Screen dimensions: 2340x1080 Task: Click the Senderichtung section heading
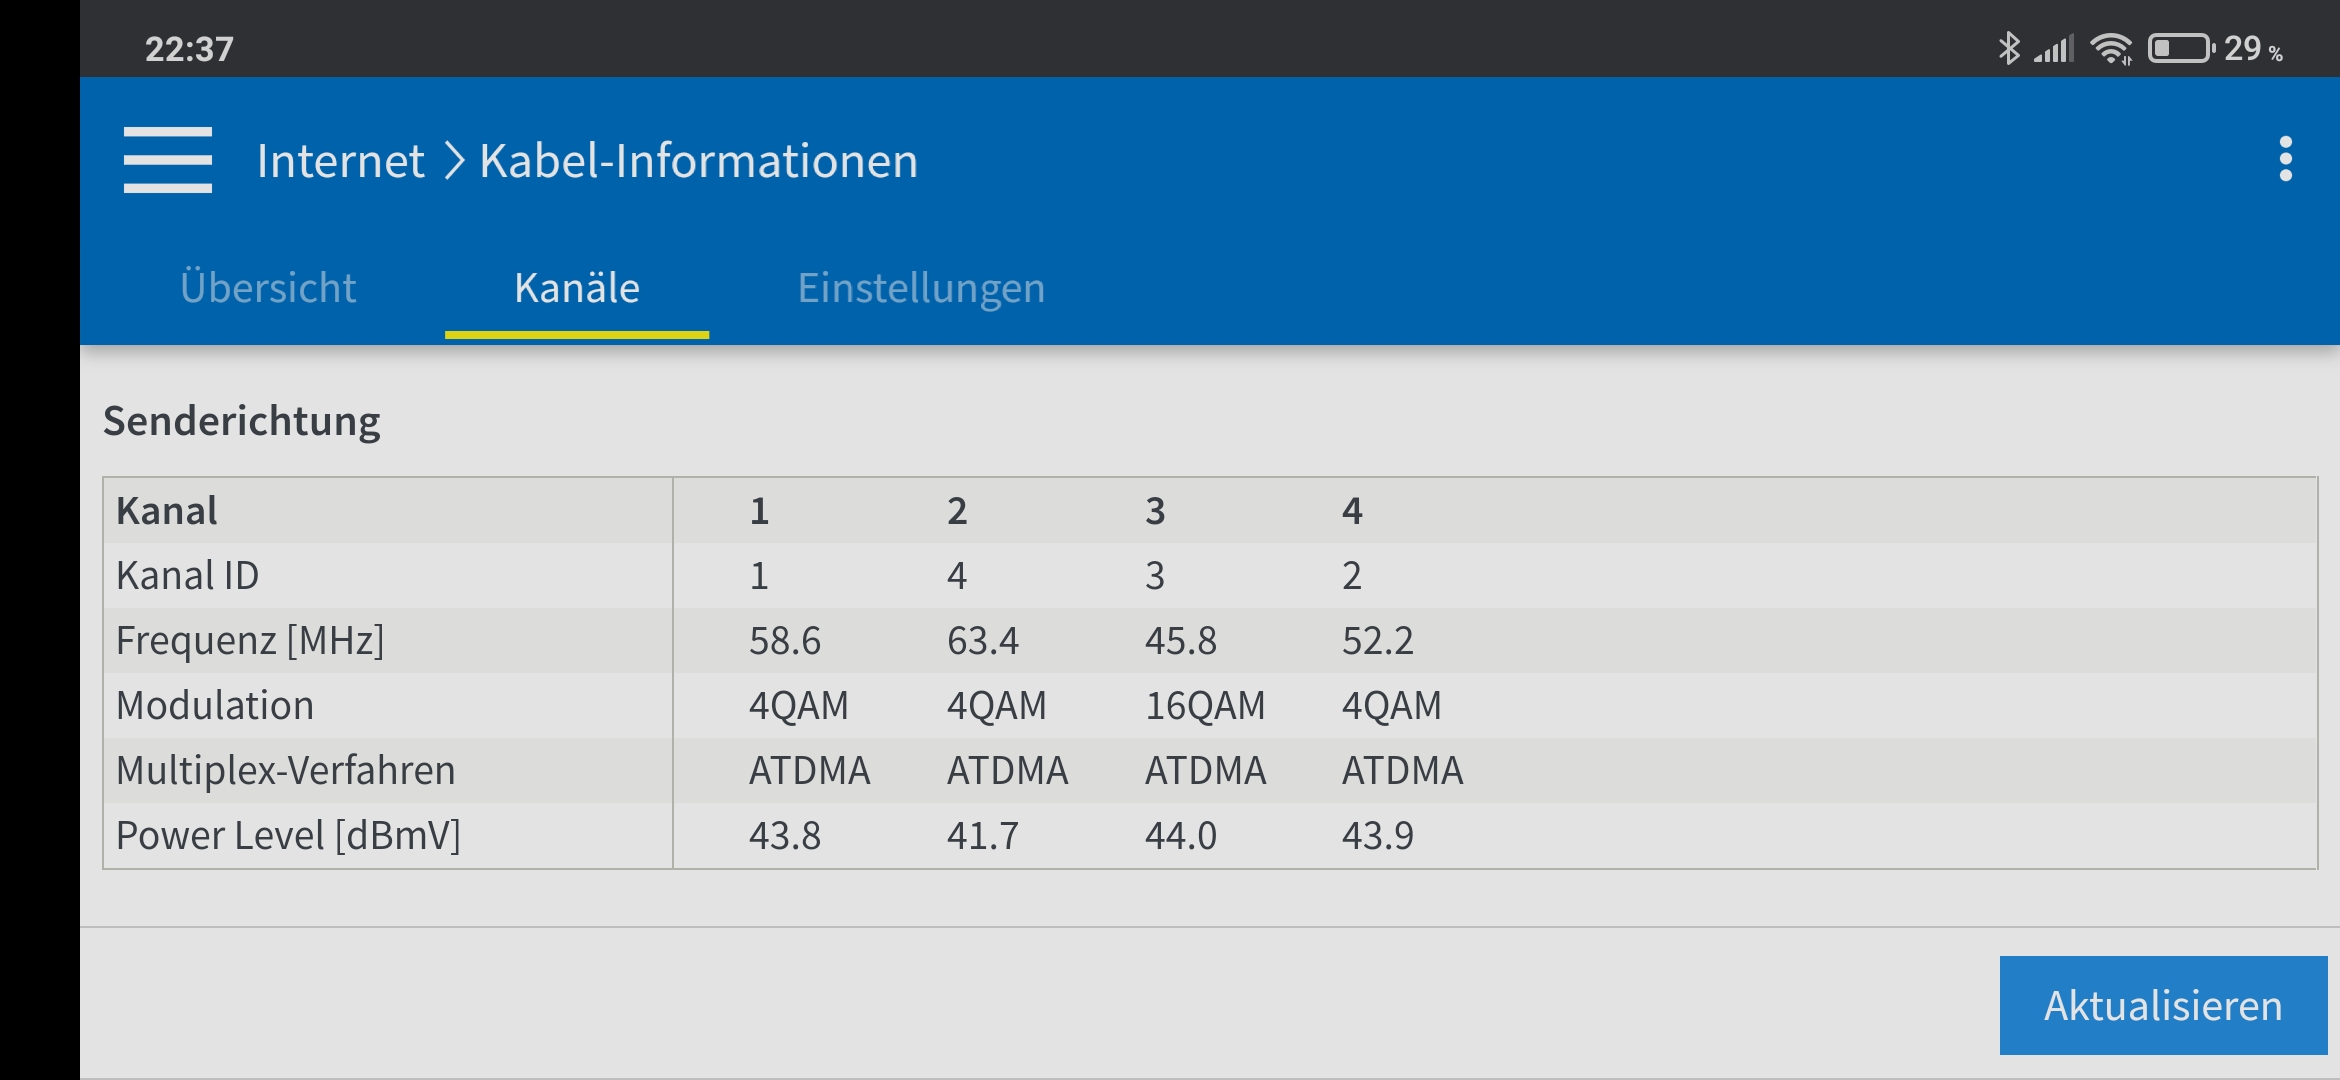pos(242,421)
